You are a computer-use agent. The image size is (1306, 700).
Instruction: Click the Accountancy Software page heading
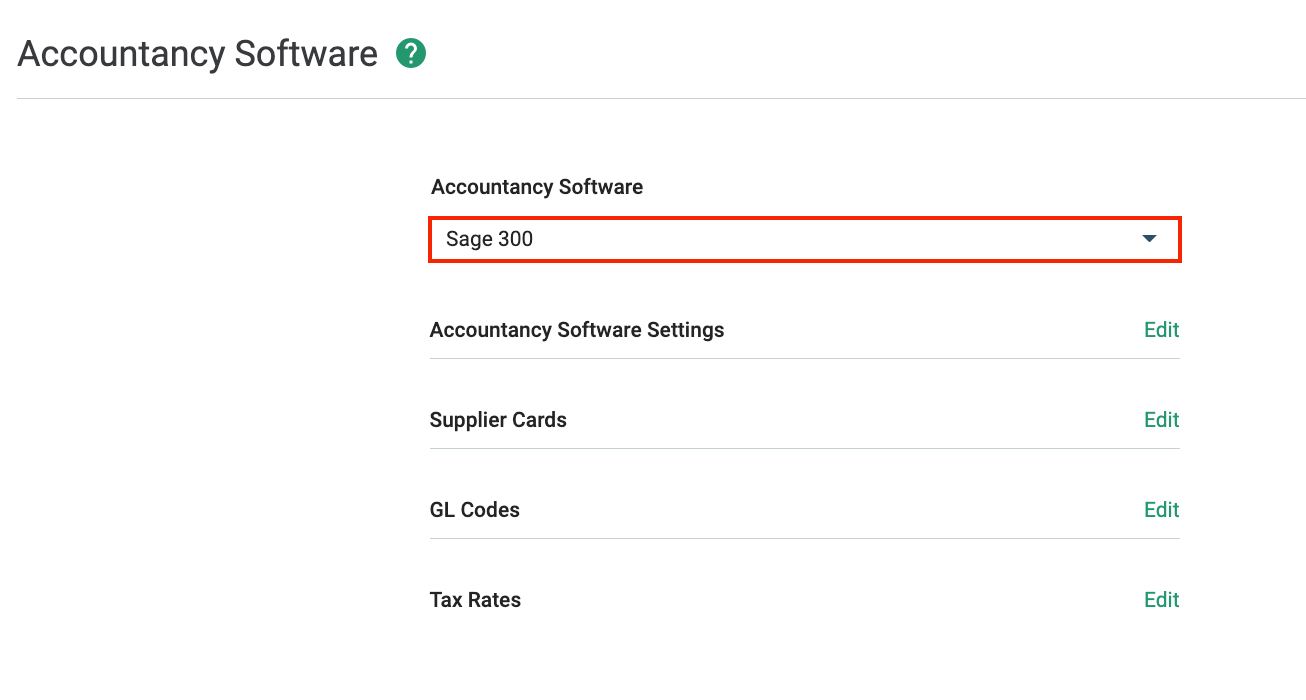click(197, 53)
